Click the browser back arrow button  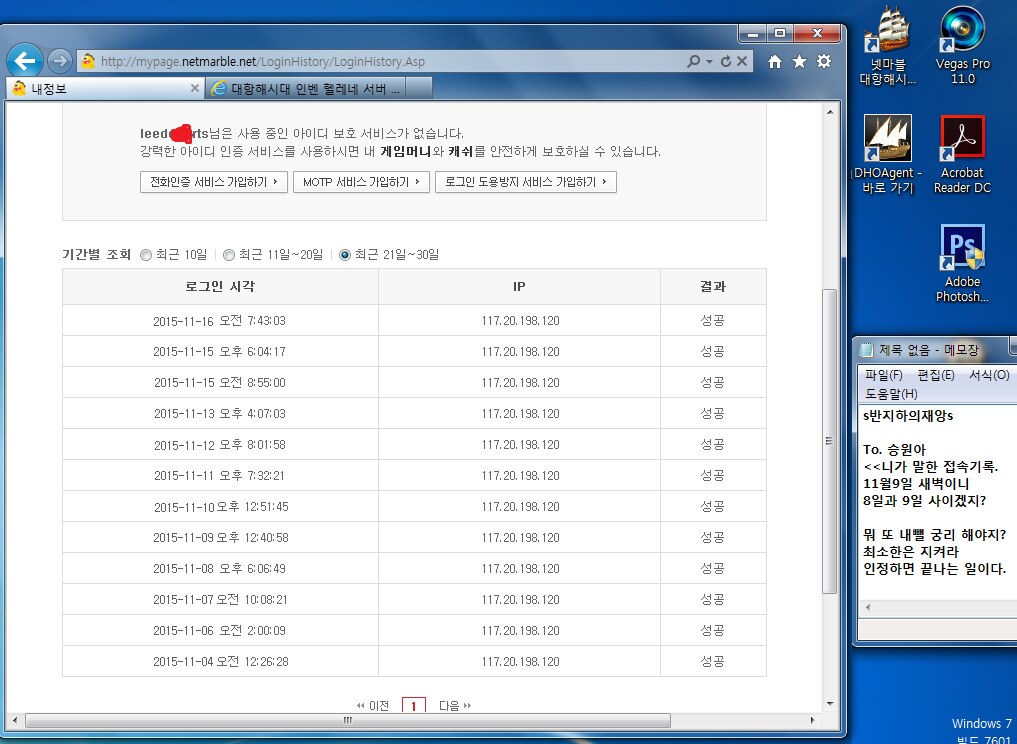pyautogui.click(x=25, y=61)
